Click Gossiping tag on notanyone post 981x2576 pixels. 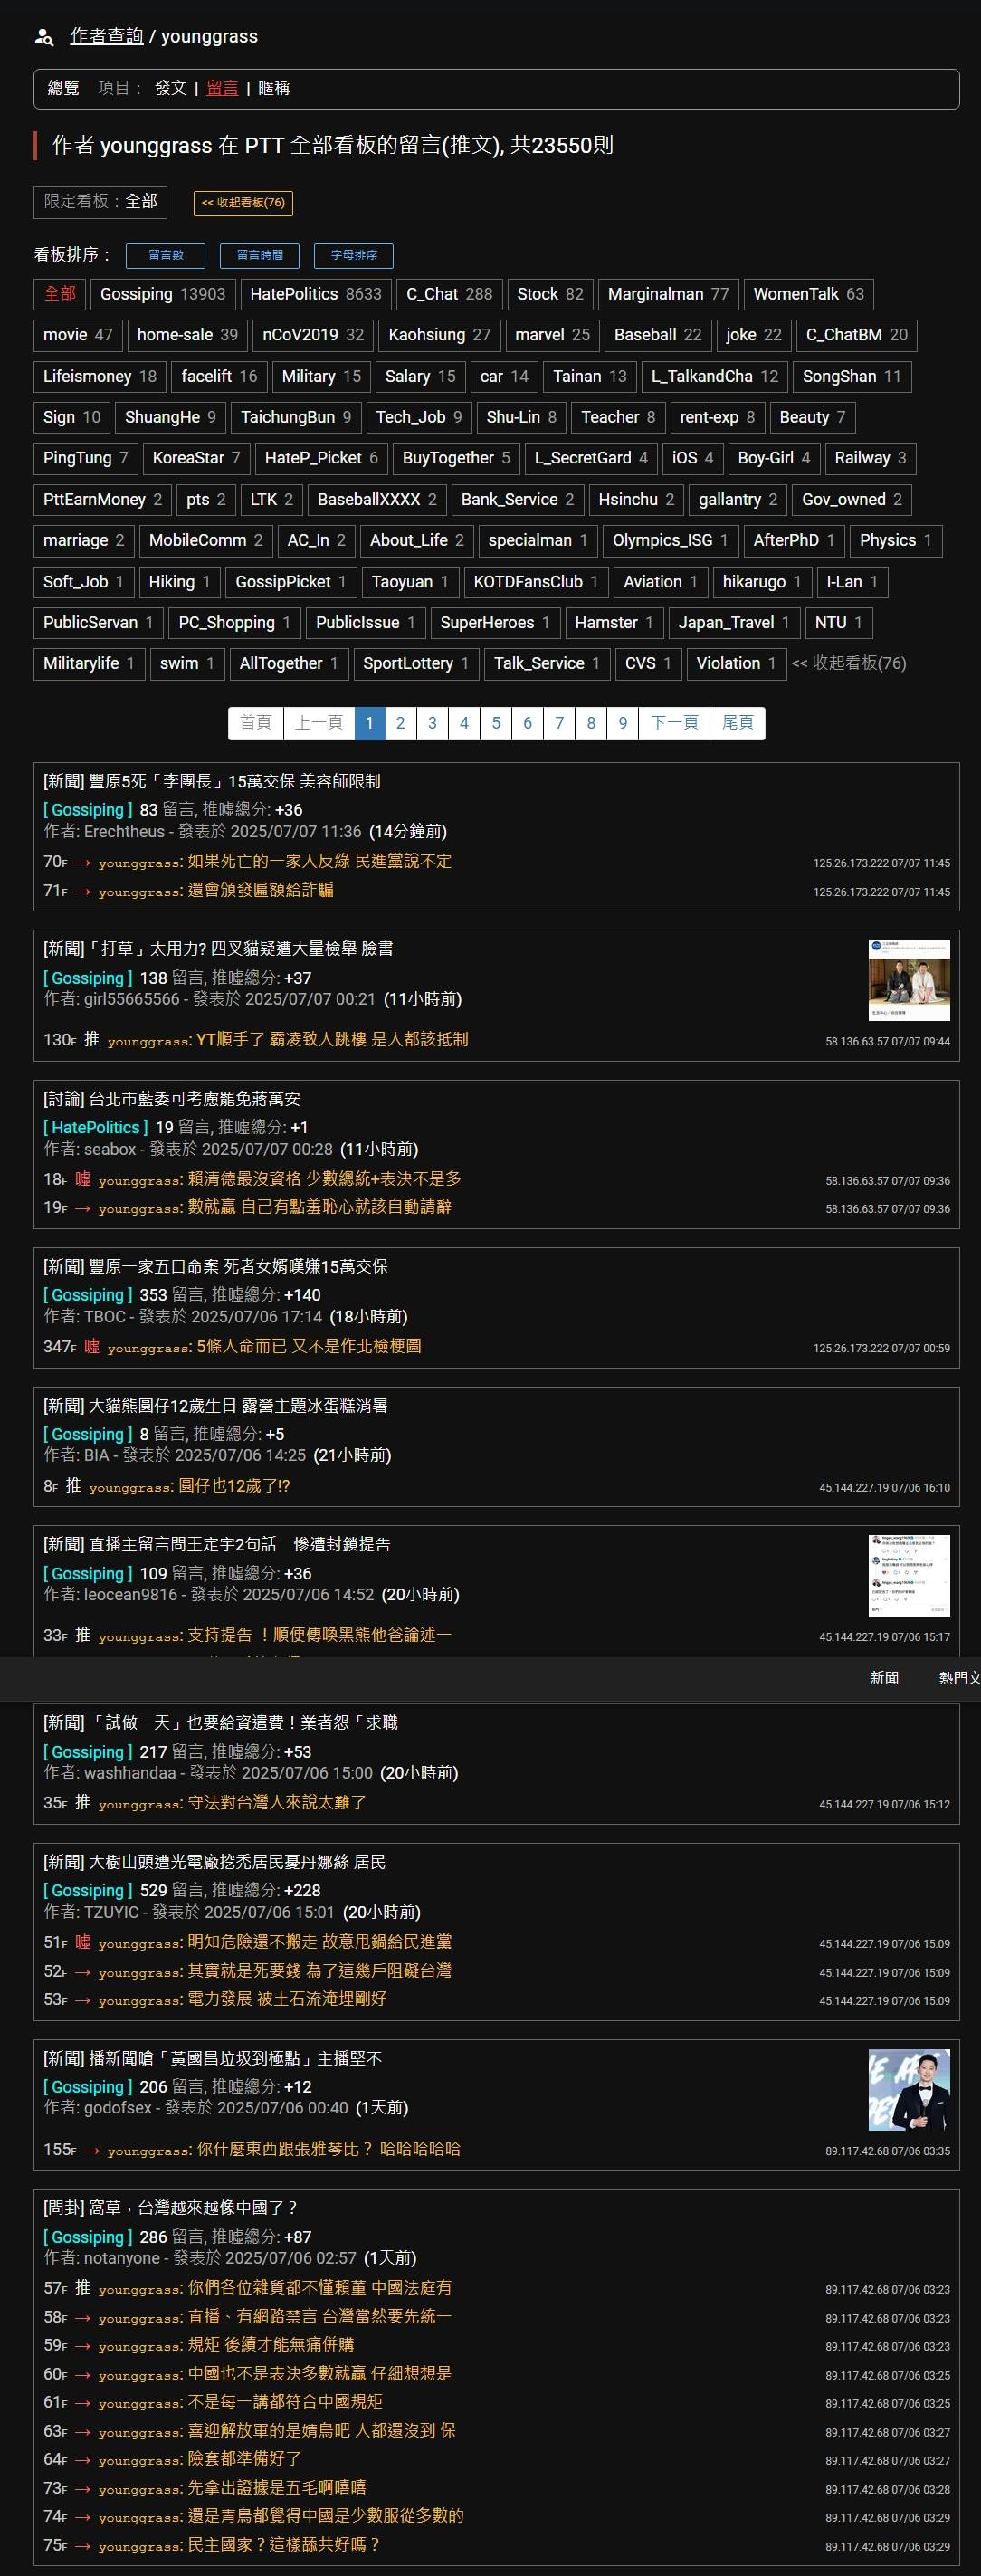point(88,2236)
